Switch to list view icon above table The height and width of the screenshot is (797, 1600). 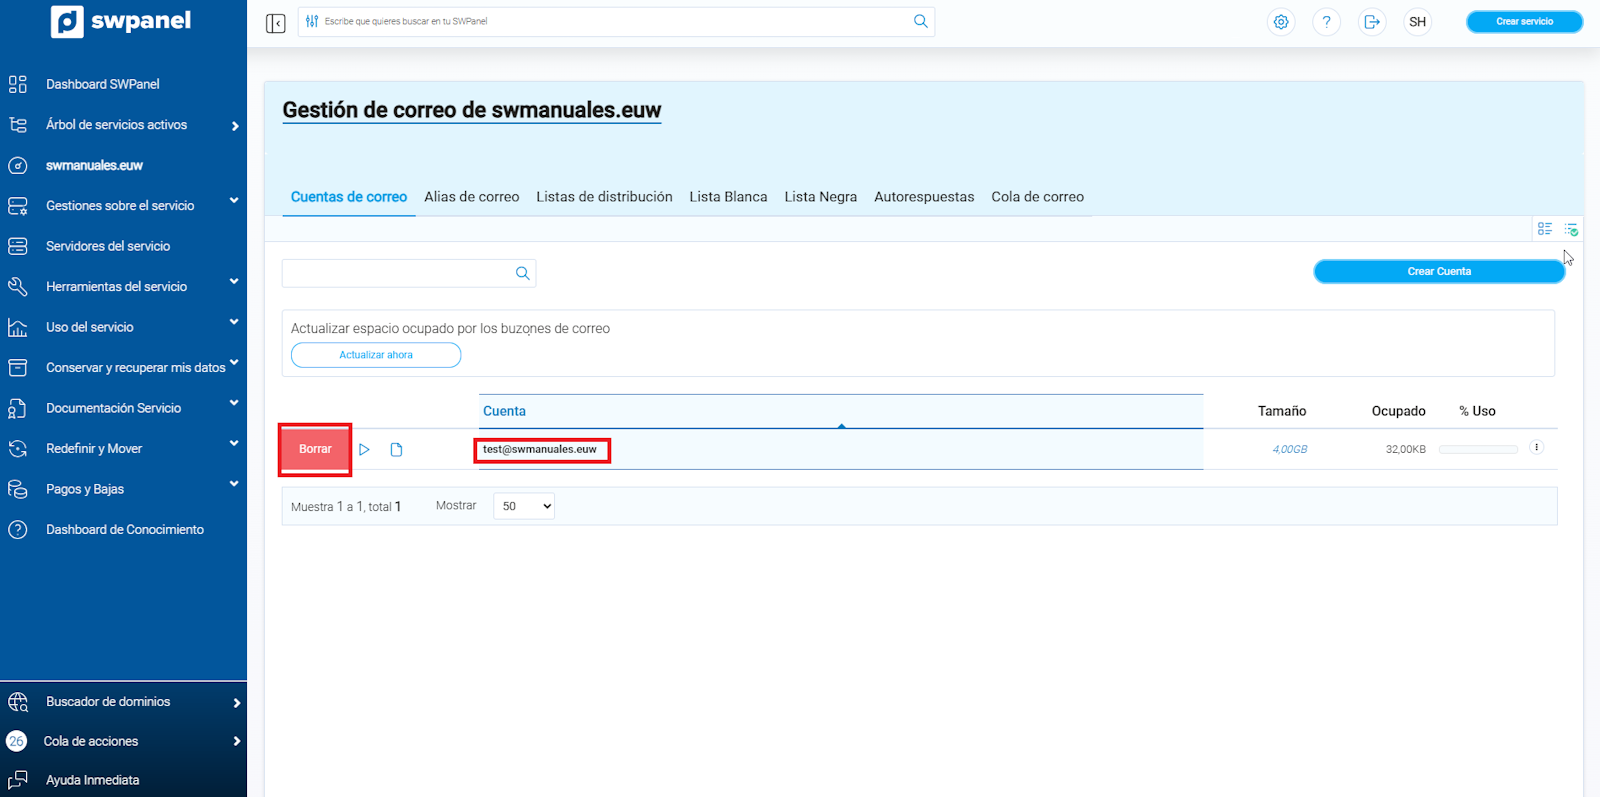pyautogui.click(x=1545, y=229)
